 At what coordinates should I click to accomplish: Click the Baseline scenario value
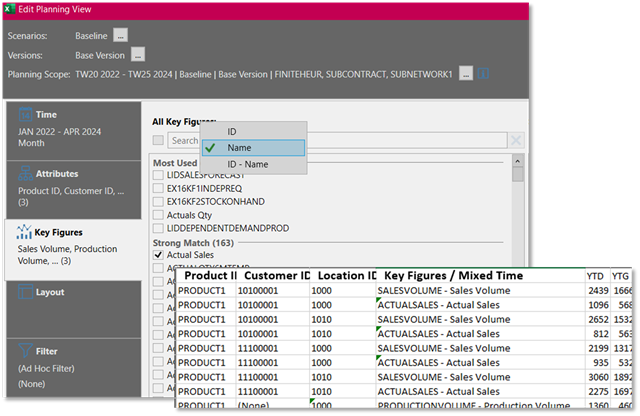click(x=91, y=36)
